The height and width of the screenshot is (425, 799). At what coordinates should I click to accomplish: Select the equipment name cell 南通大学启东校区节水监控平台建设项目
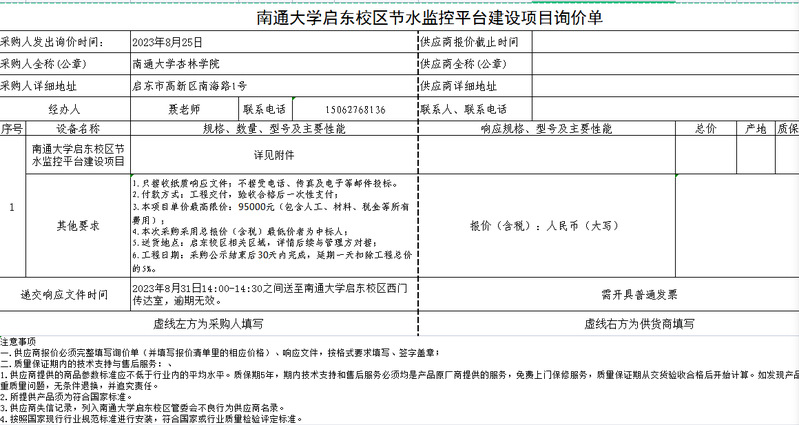pyautogui.click(x=78, y=155)
